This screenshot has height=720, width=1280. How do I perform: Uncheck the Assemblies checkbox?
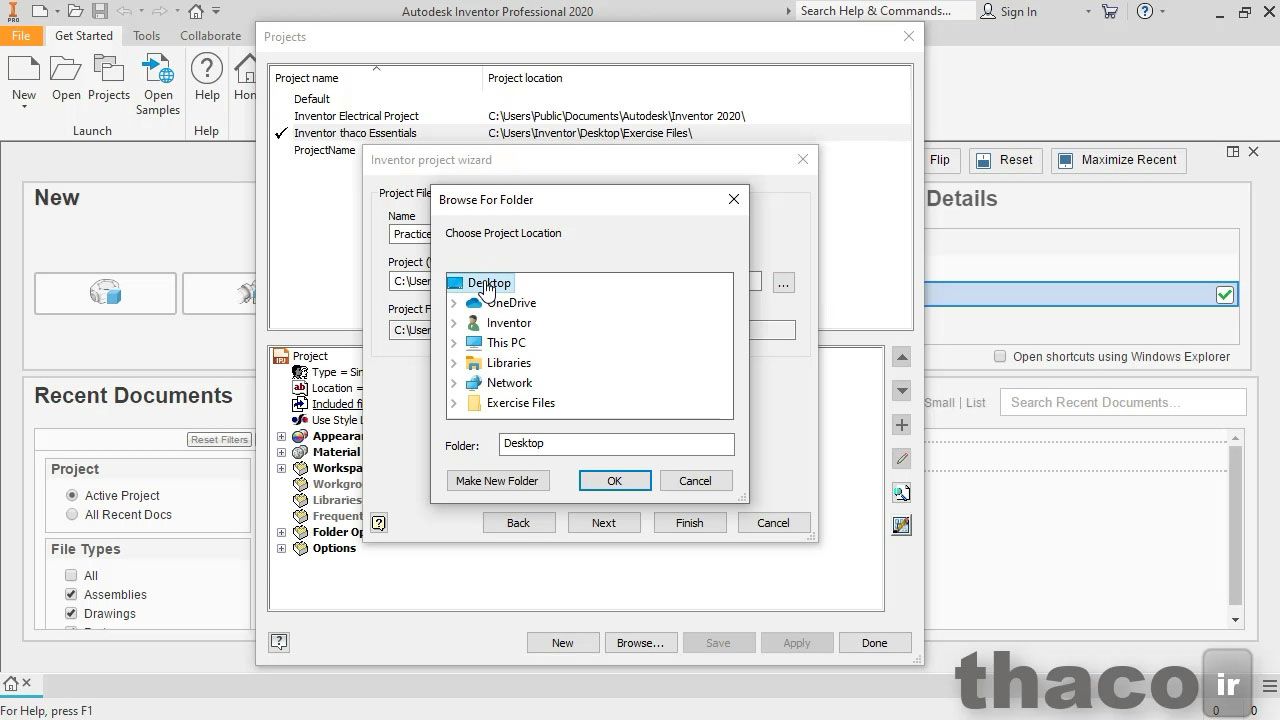click(x=71, y=594)
